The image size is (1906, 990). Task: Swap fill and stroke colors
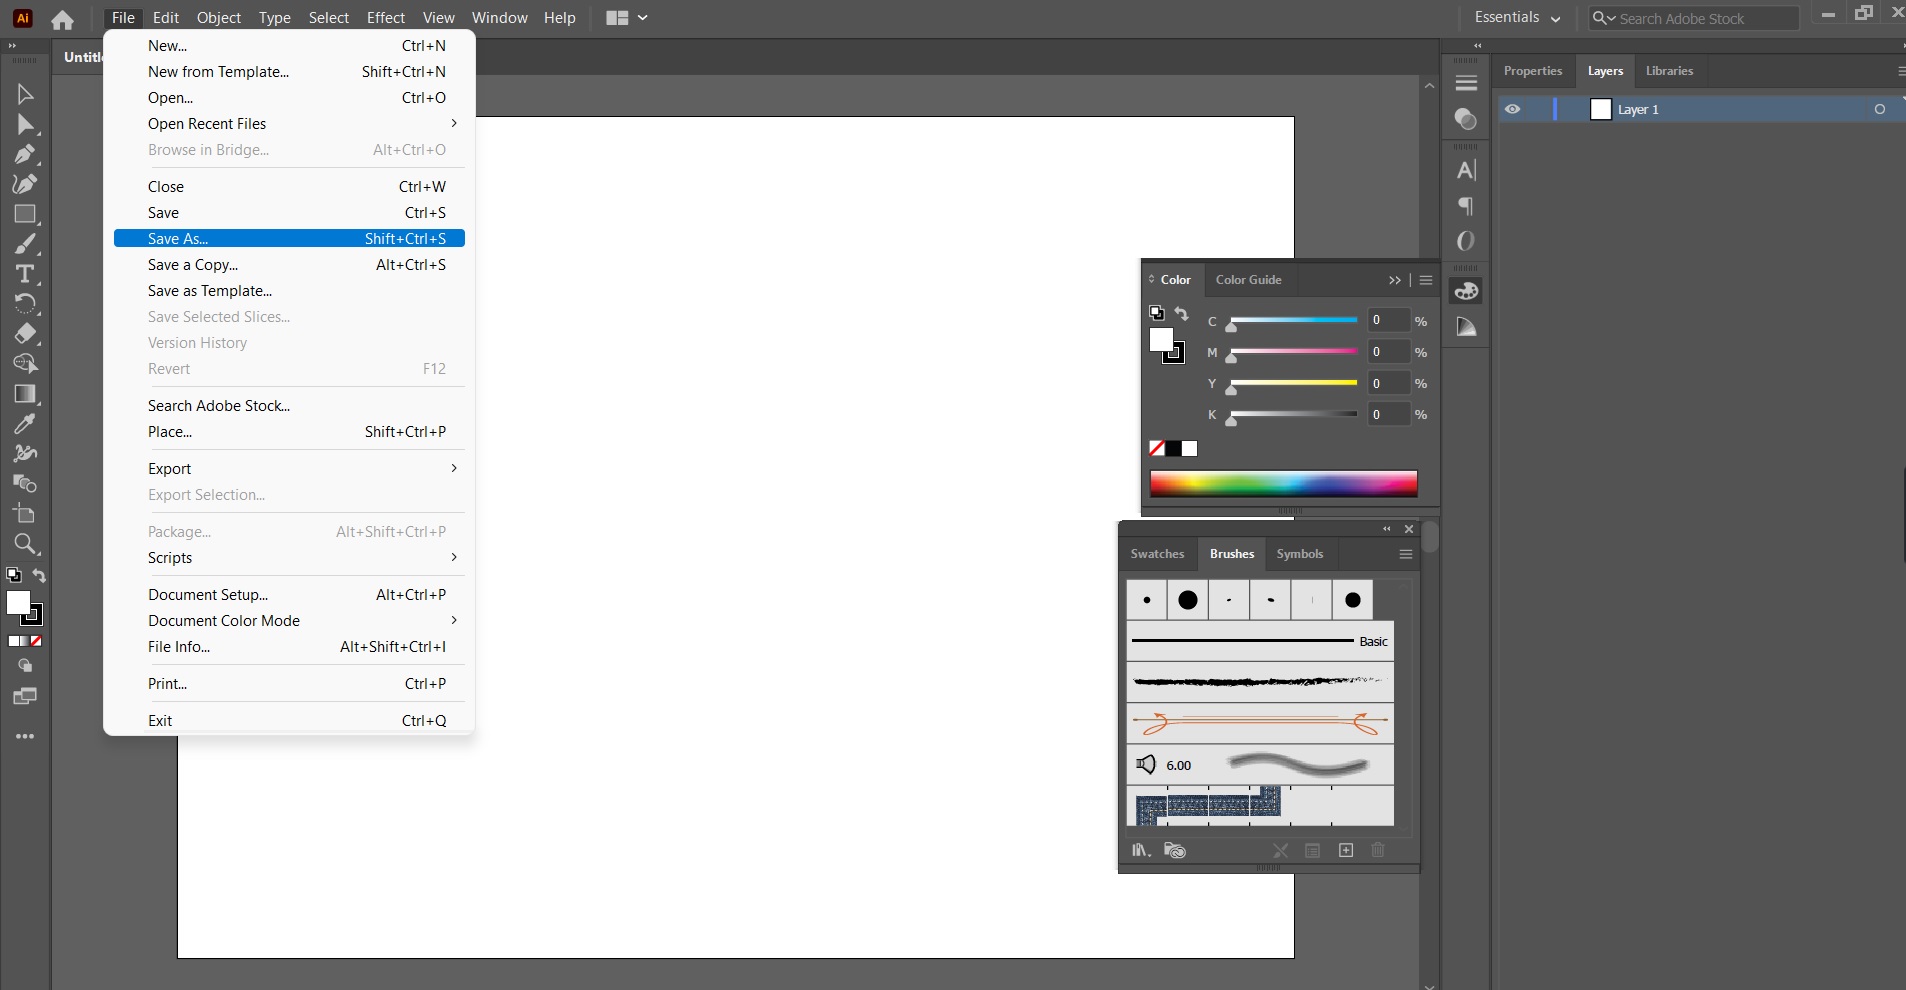coord(38,576)
